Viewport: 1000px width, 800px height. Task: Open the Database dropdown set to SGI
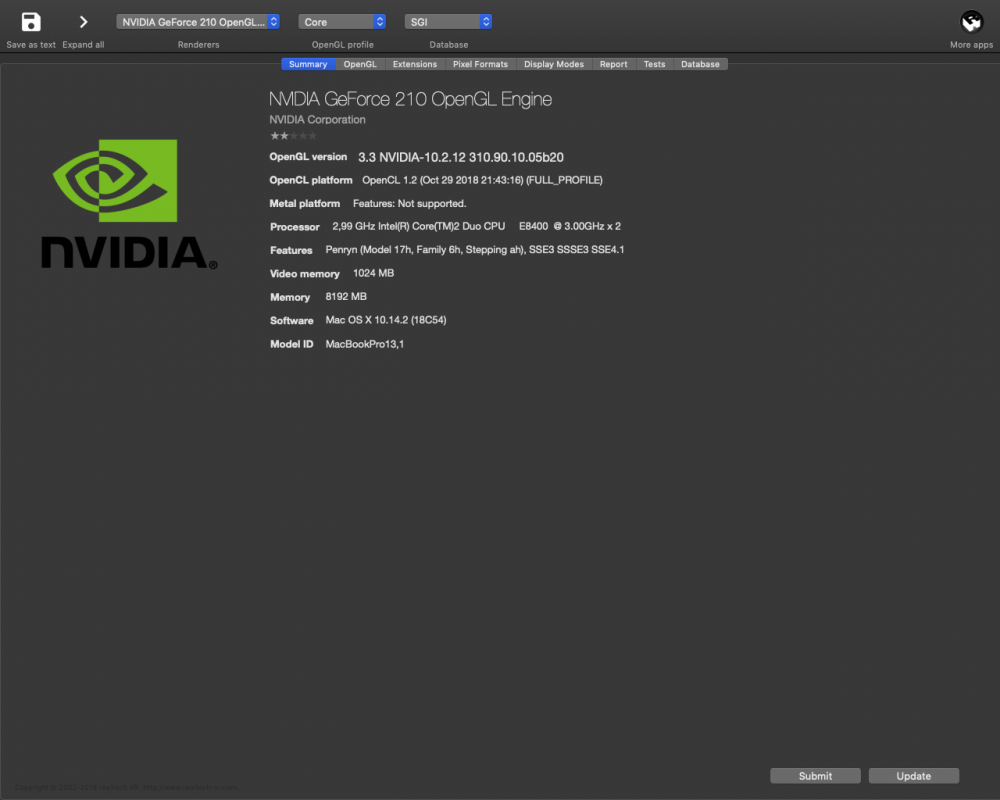448,22
